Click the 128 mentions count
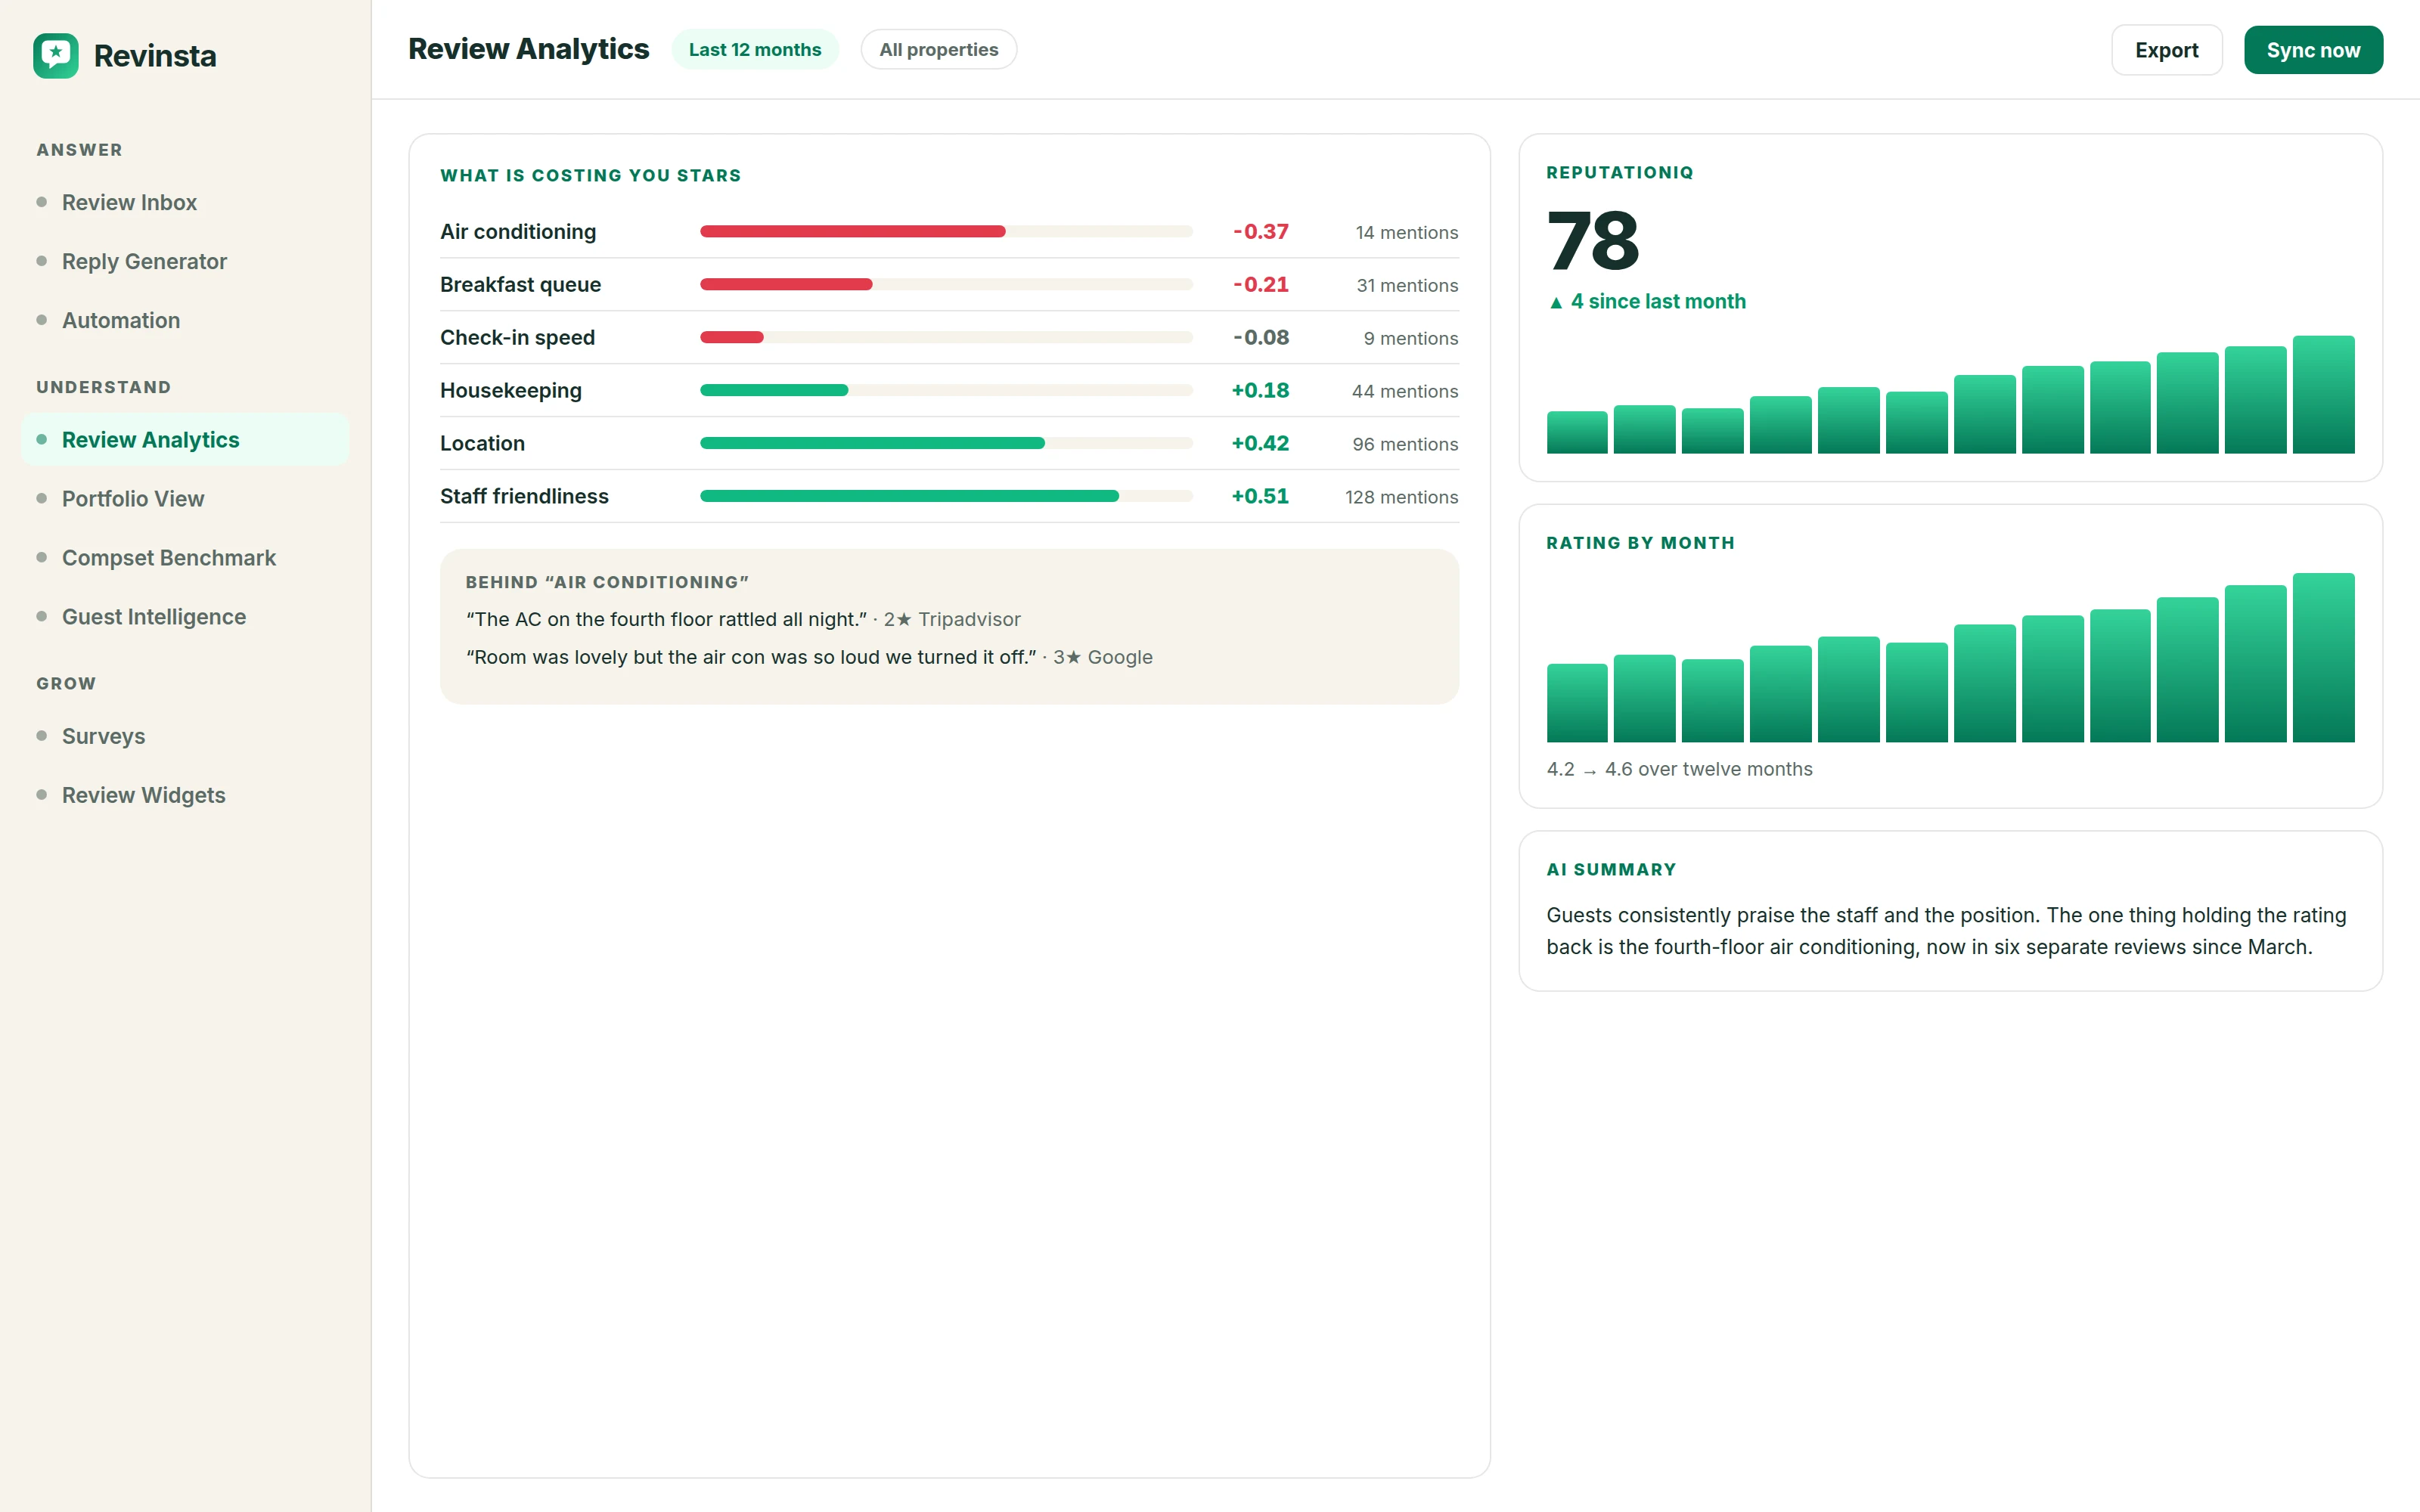 tap(1401, 497)
